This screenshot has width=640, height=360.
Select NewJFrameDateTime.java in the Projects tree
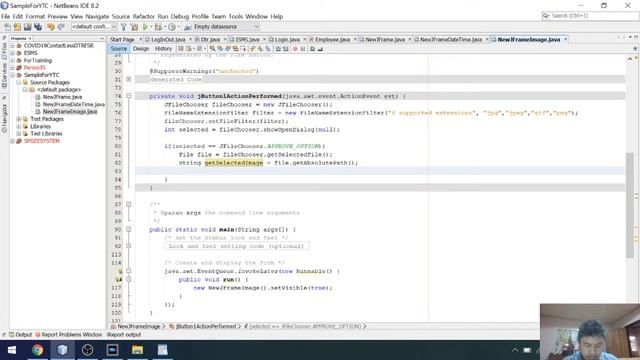73,104
